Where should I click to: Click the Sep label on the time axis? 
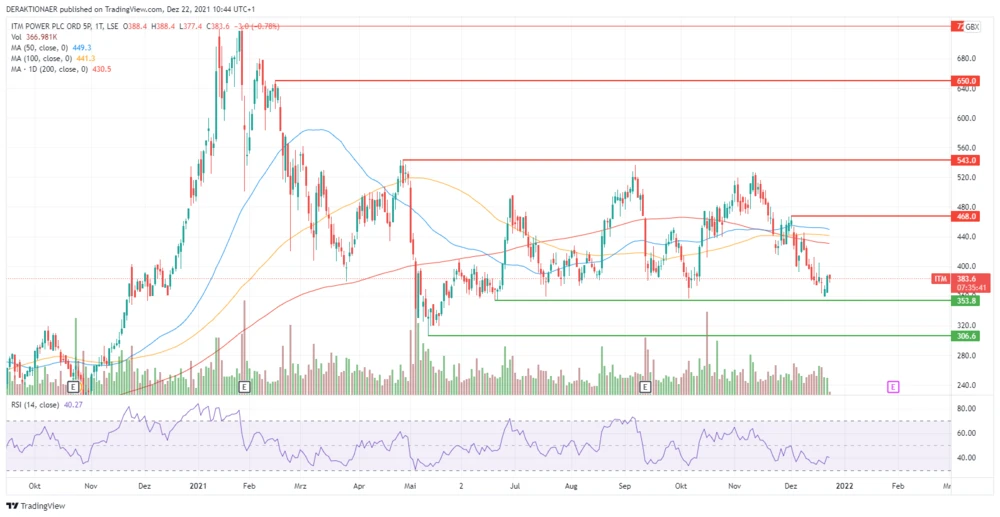point(625,486)
